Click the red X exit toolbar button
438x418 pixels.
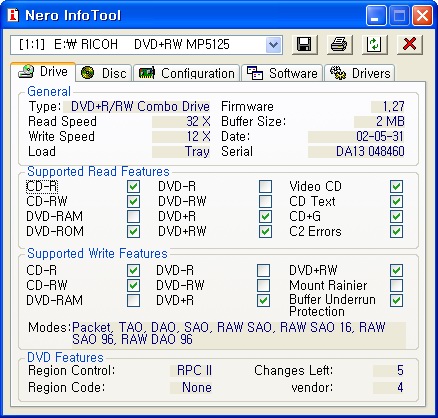pos(410,44)
